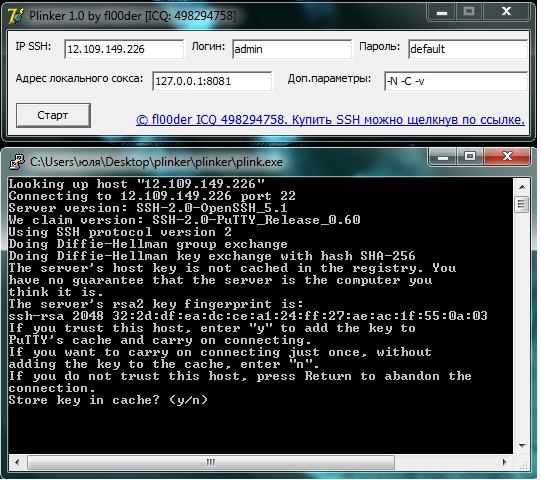This screenshot has height=480, width=541.
Task: Maximize the plink.exe console window
Action: 470,157
